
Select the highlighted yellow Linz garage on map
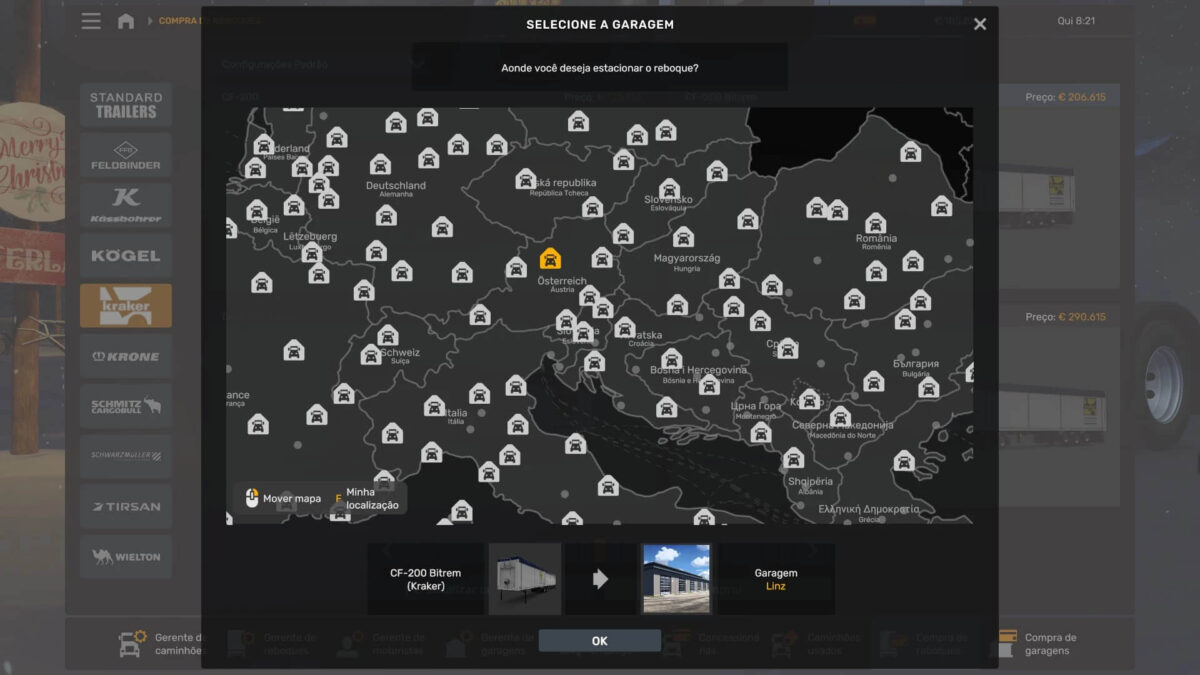[x=550, y=259]
